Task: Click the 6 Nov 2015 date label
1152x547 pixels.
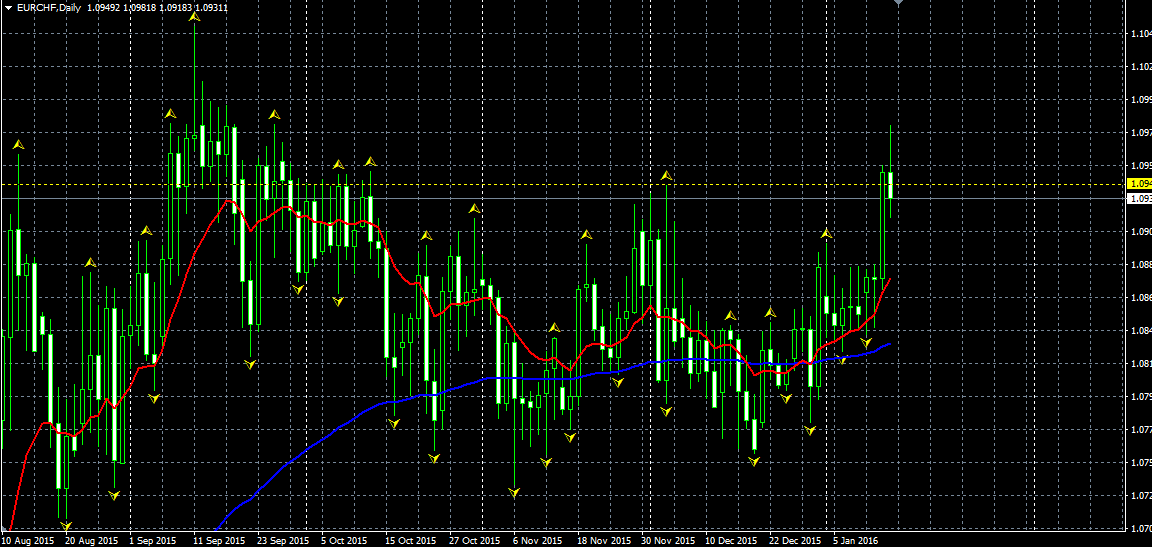Action: coord(537,540)
